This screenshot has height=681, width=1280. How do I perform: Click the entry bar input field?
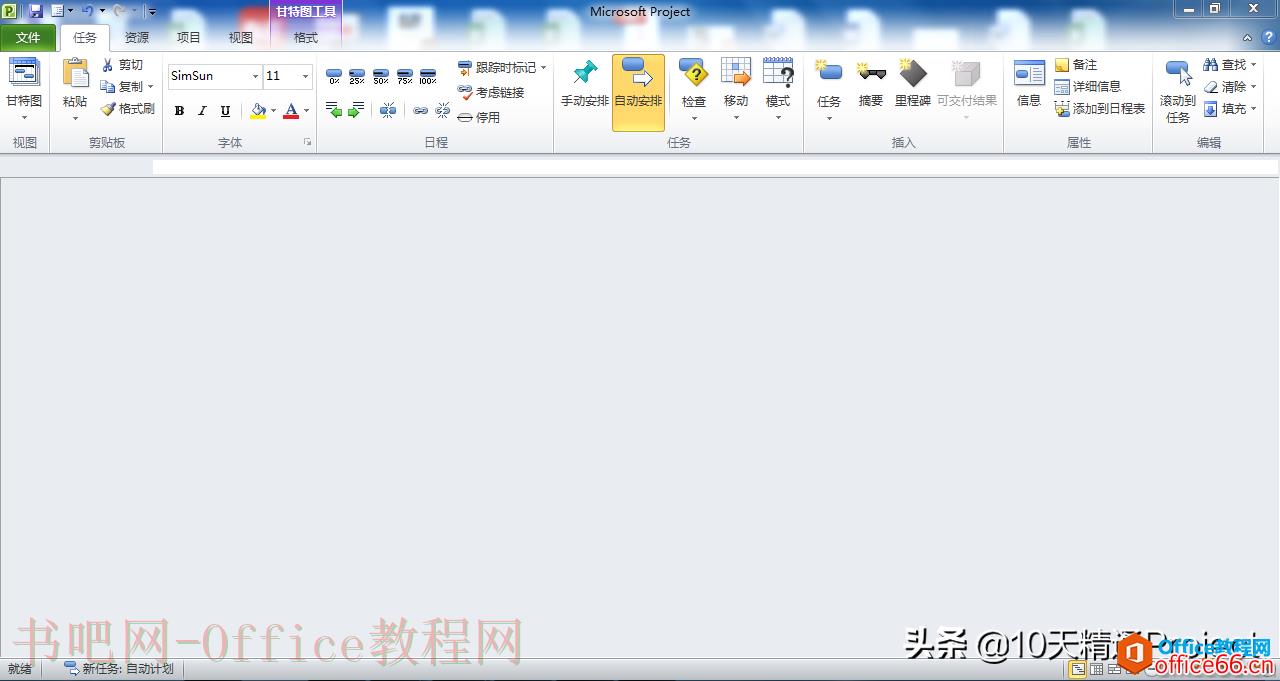716,167
